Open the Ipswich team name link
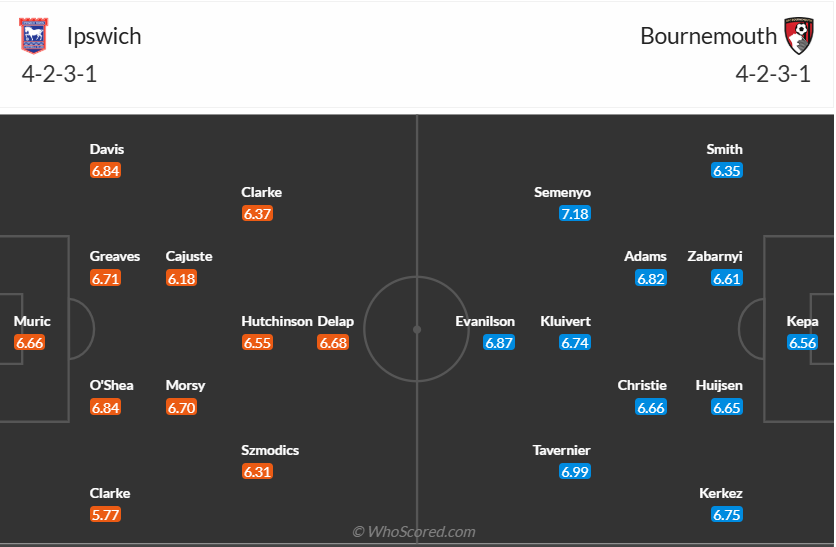This screenshot has height=547, width=836. pyautogui.click(x=104, y=36)
